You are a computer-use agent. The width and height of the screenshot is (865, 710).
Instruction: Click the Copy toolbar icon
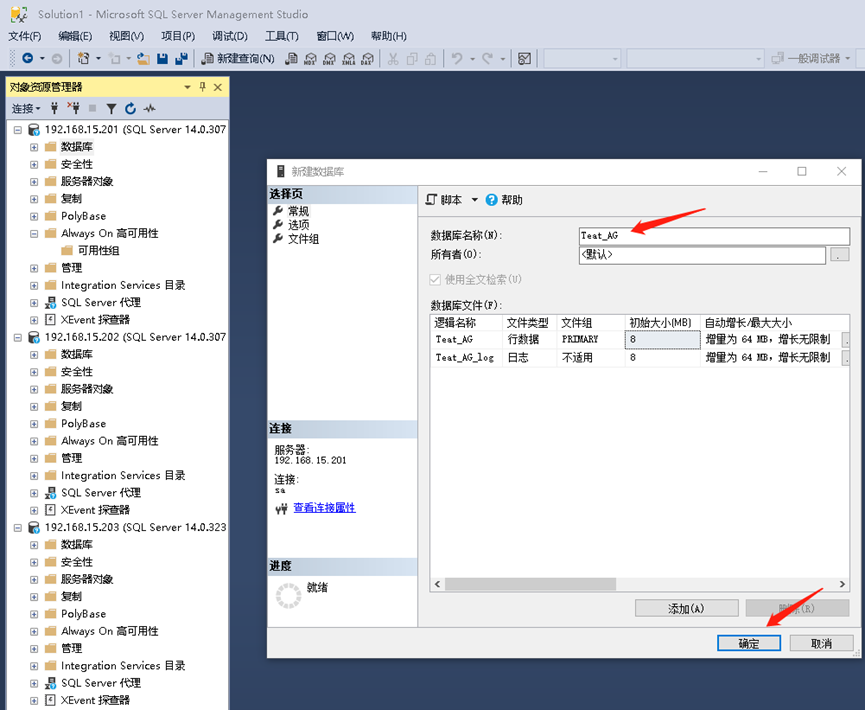click(x=412, y=58)
